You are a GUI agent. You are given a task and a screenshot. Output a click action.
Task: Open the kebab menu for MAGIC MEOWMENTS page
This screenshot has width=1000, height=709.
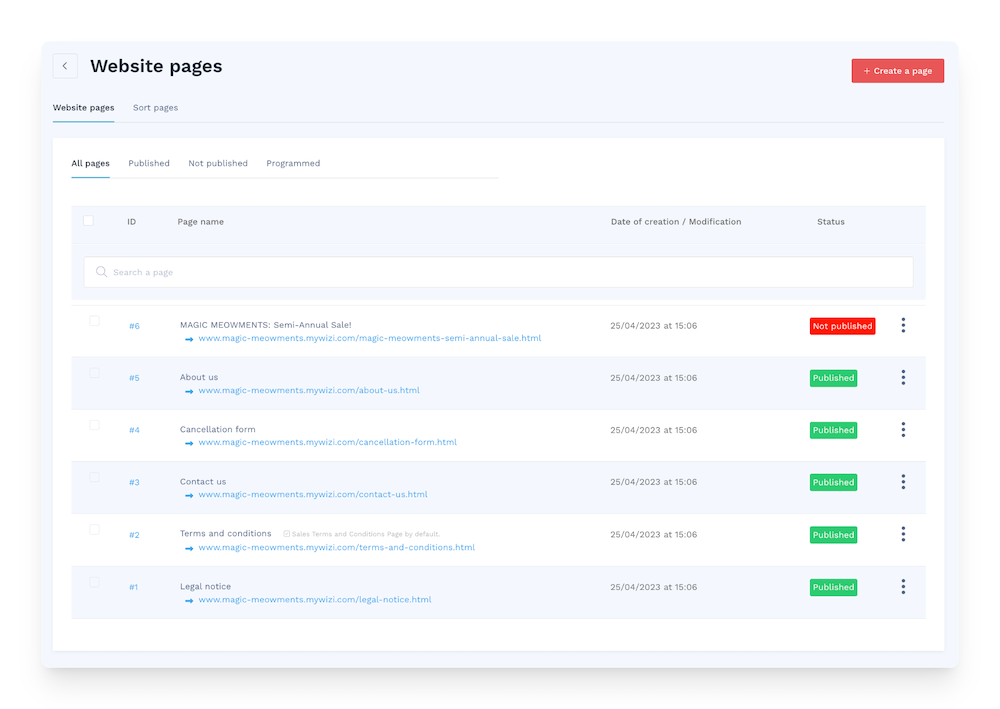click(x=903, y=325)
